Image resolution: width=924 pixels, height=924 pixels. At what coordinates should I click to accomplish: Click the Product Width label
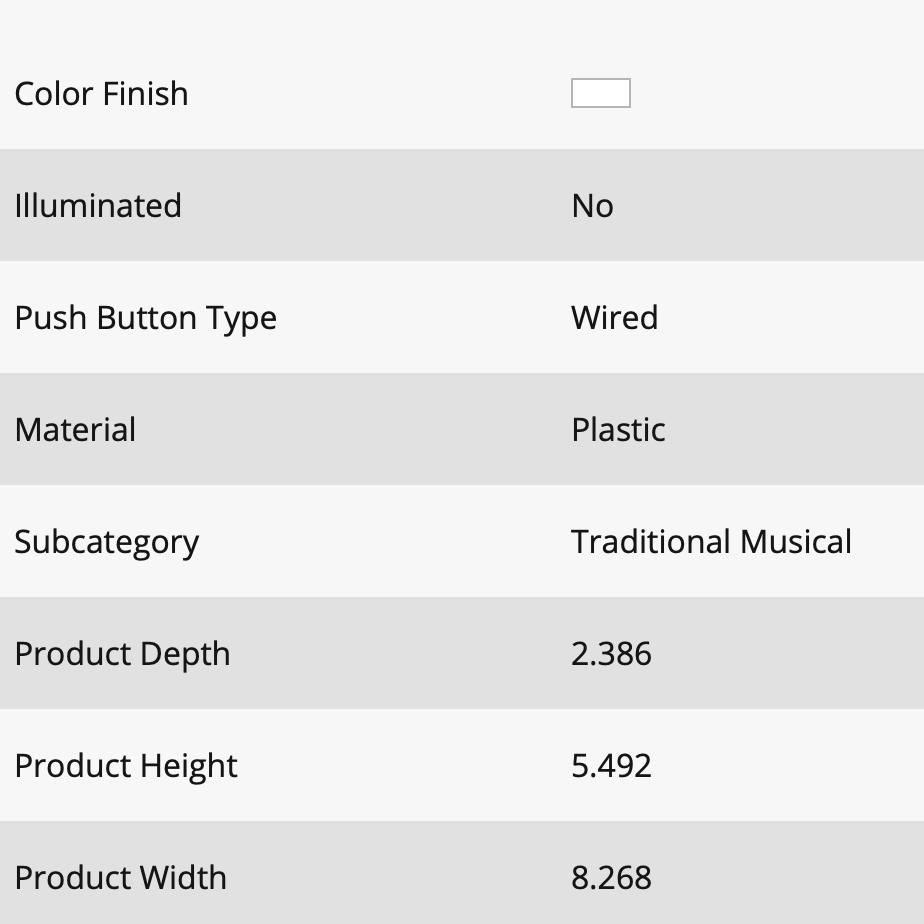pos(120,877)
